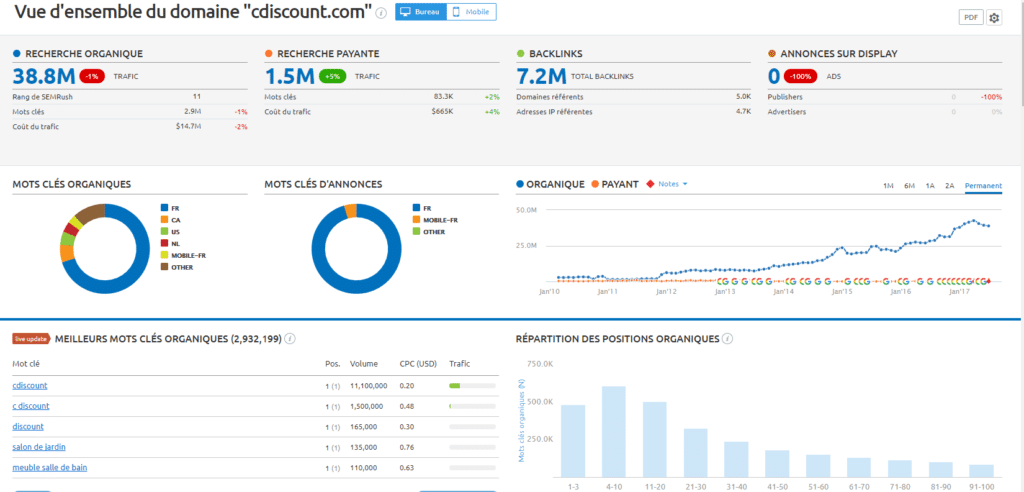The height and width of the screenshot is (492, 1024).
Task: Open the discount keyword link
Action: coord(28,427)
